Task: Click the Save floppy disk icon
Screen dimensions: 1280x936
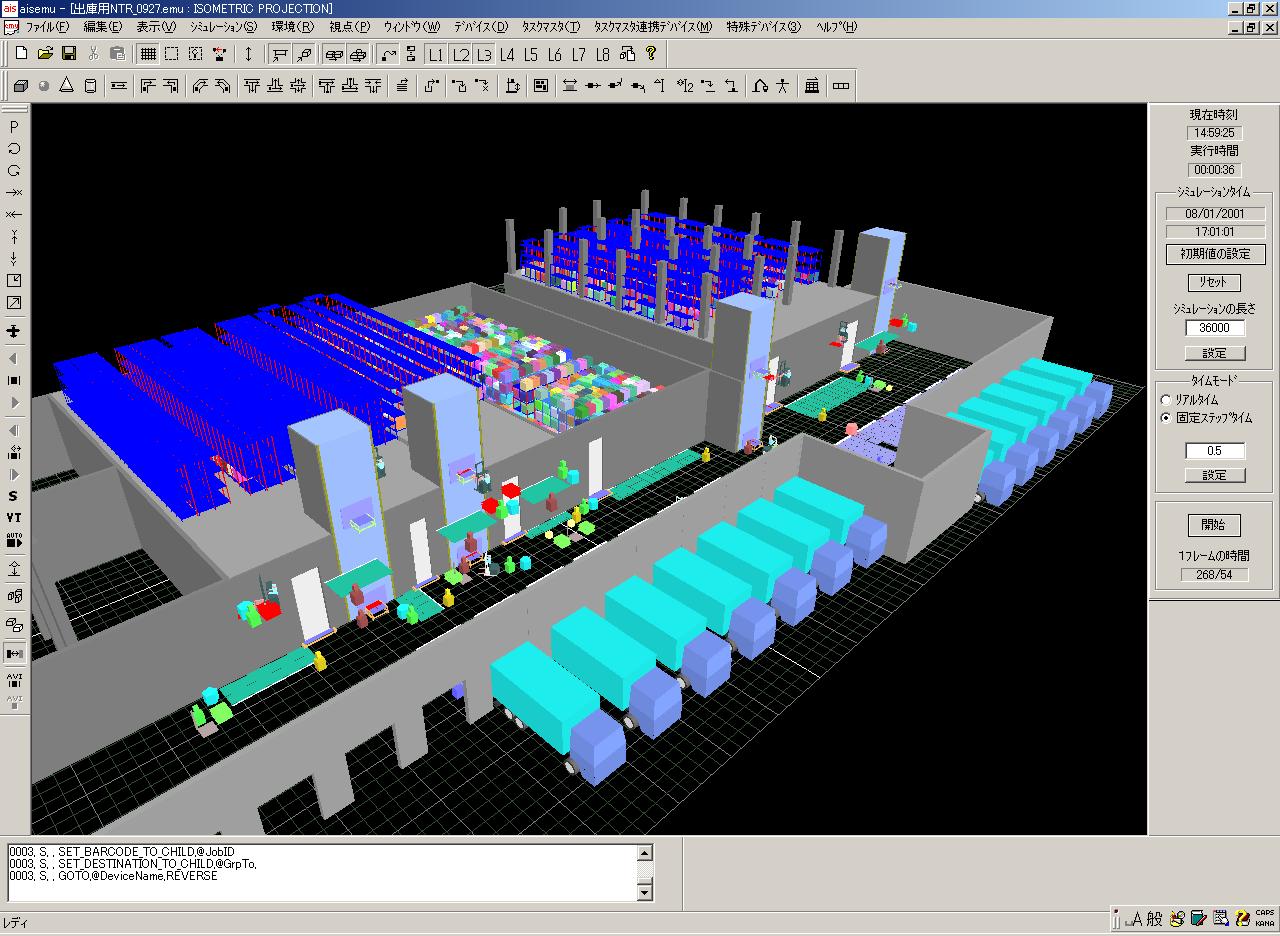Action: (x=69, y=54)
